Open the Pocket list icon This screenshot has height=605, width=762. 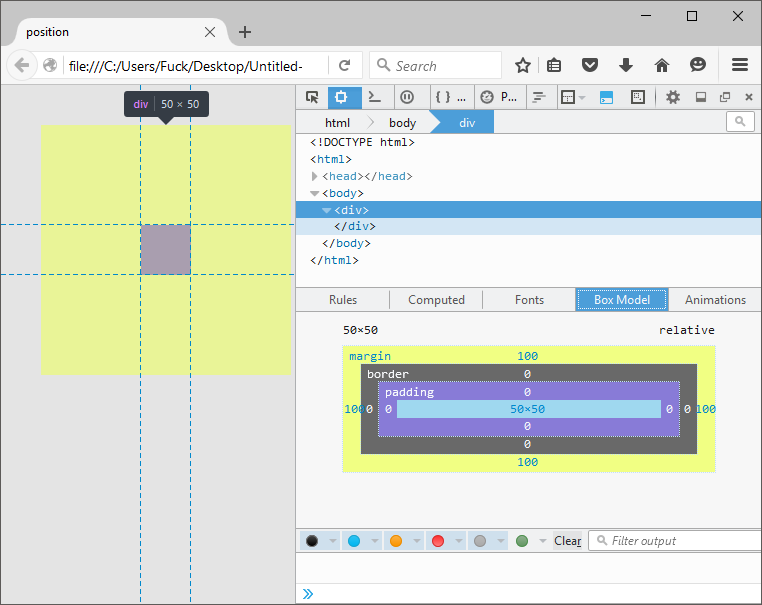590,65
